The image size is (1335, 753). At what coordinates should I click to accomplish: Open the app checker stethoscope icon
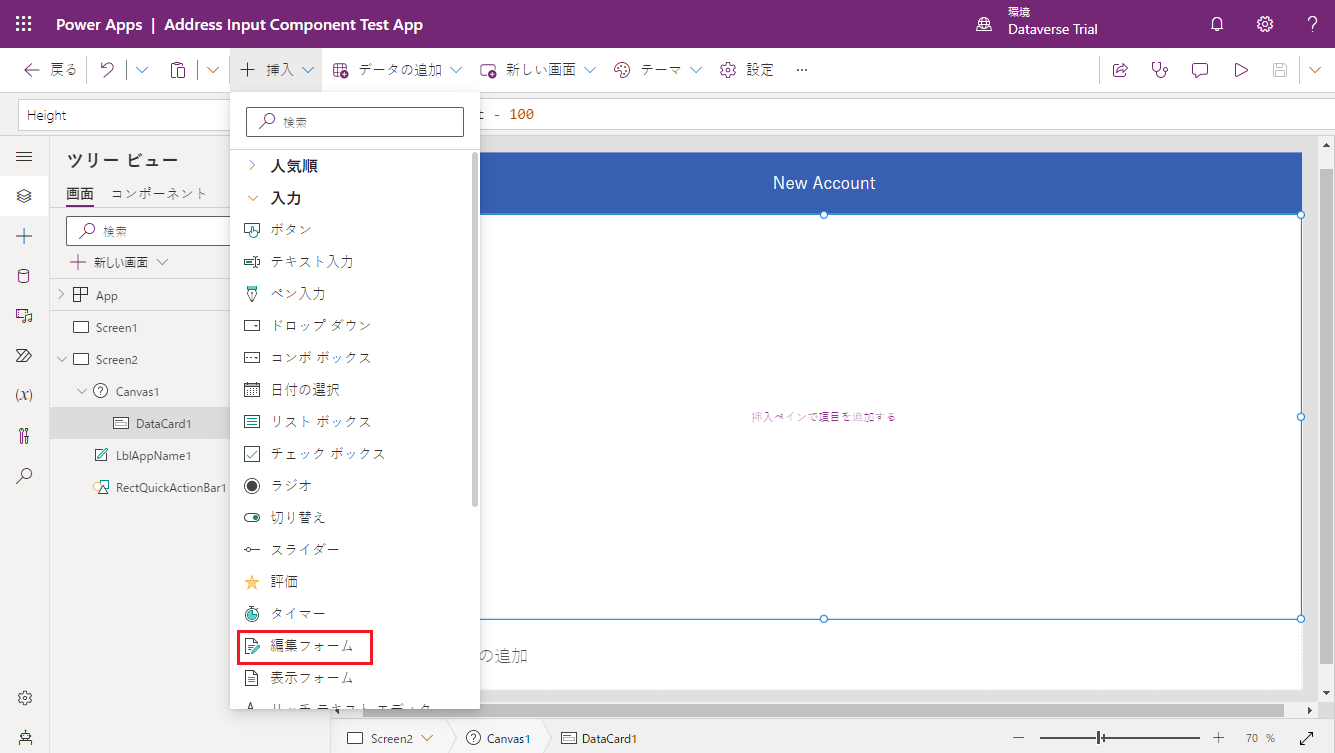tap(1160, 70)
